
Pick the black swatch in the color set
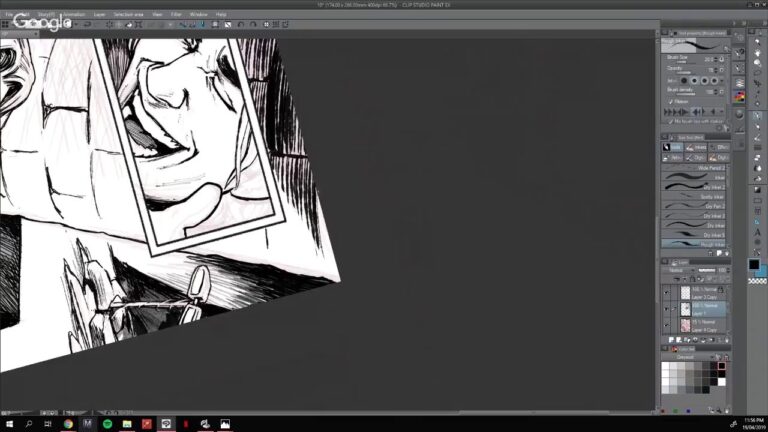coord(721,366)
